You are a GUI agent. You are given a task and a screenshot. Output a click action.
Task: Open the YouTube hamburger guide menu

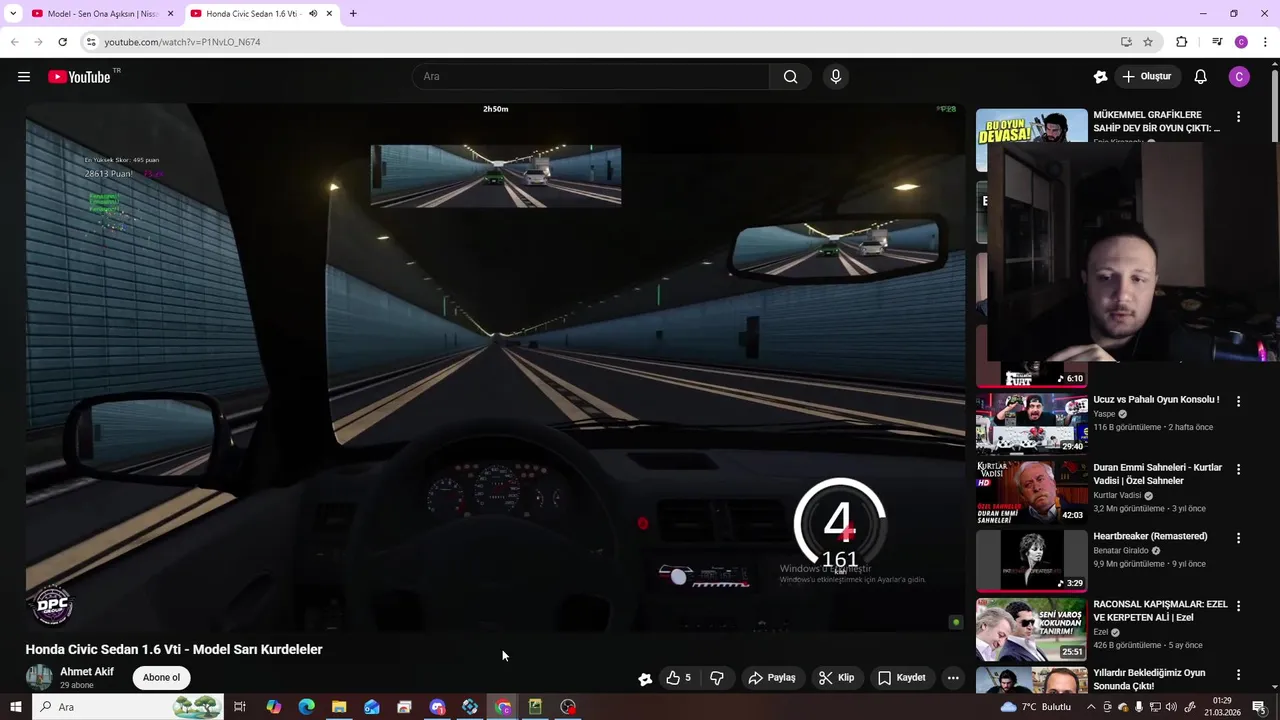(24, 77)
